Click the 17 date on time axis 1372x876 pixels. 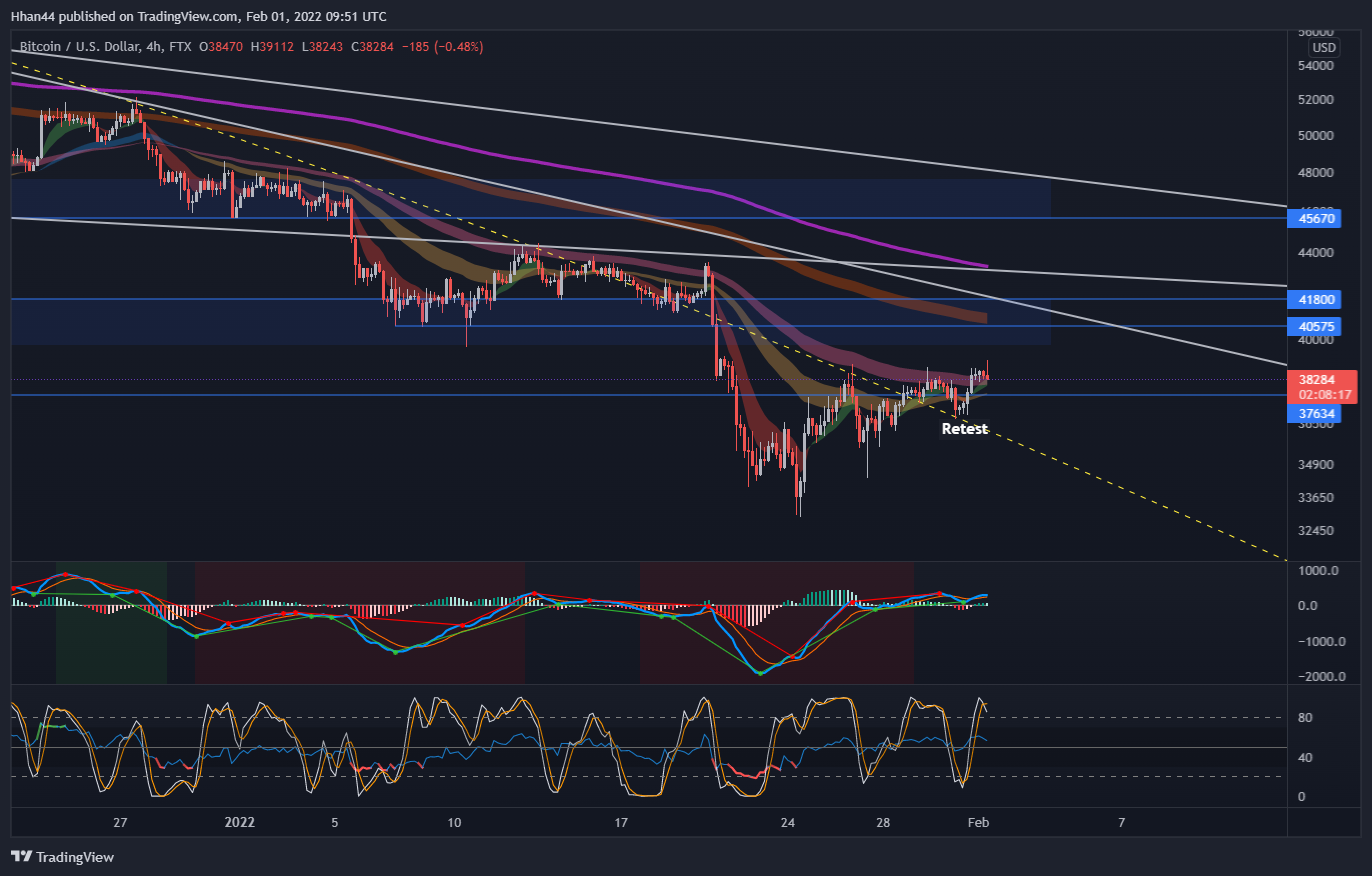point(621,823)
